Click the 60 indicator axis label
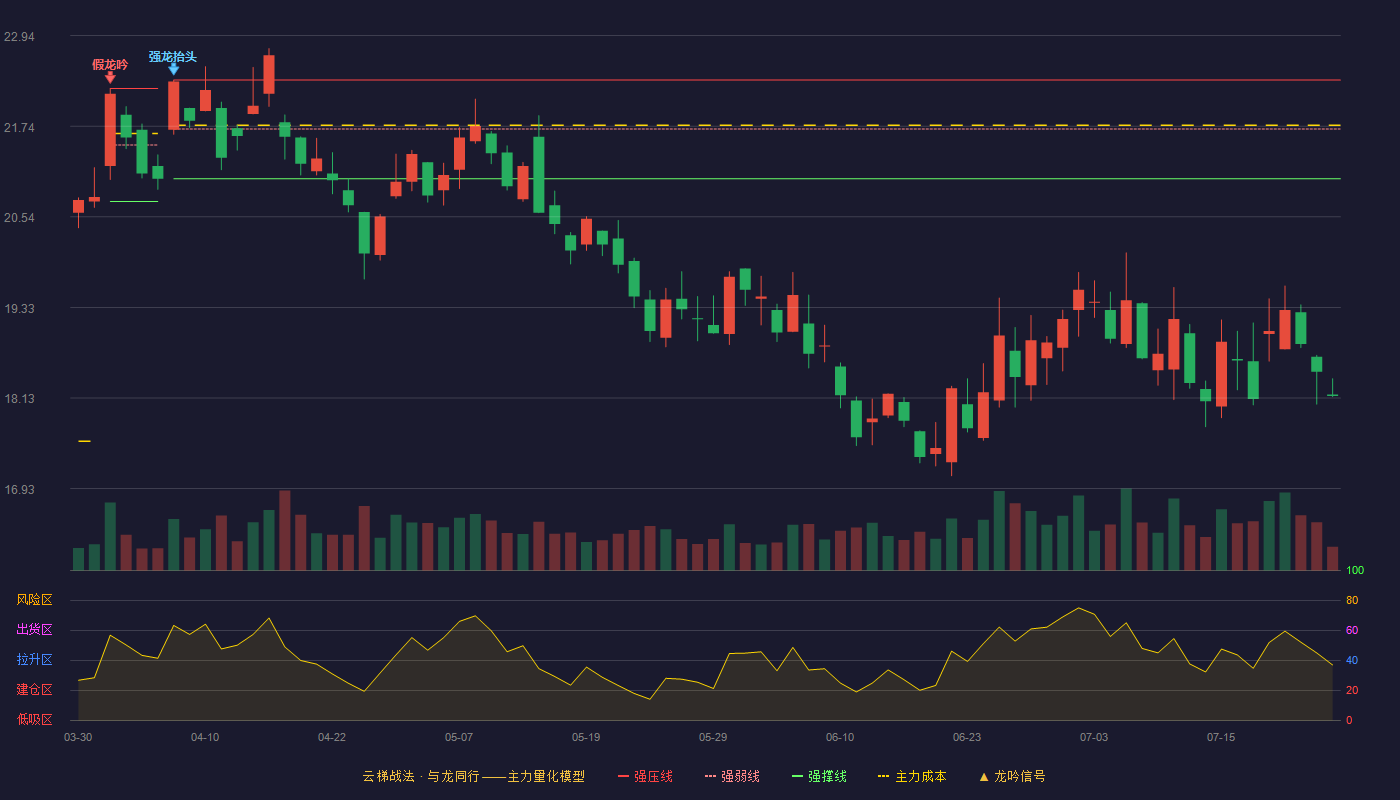 pos(1352,630)
